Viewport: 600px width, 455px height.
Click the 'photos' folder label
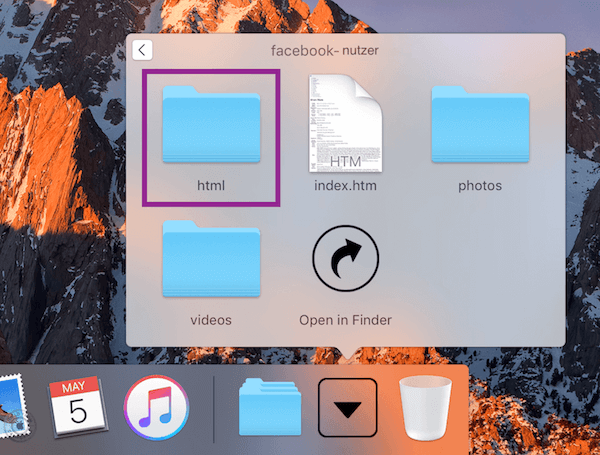pos(480,186)
